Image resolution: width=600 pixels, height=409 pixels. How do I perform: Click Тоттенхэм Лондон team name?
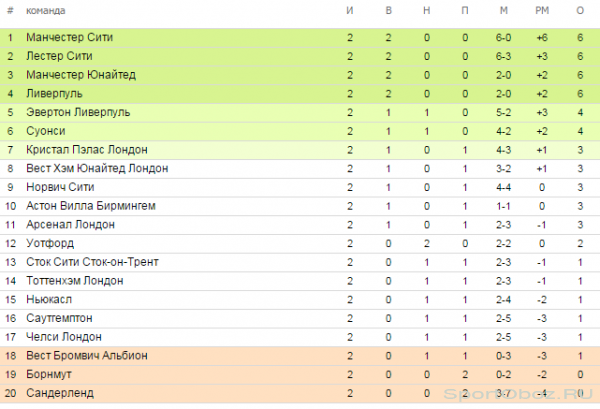coord(75,281)
